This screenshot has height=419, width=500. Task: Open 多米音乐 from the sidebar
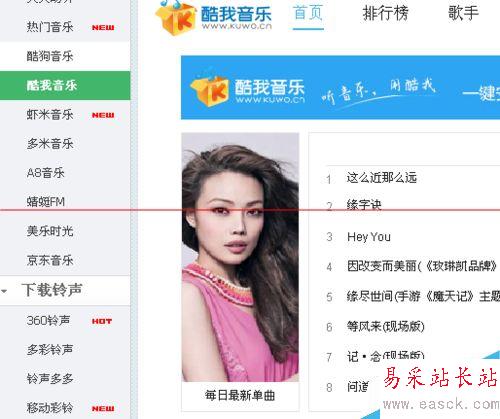click(65, 144)
